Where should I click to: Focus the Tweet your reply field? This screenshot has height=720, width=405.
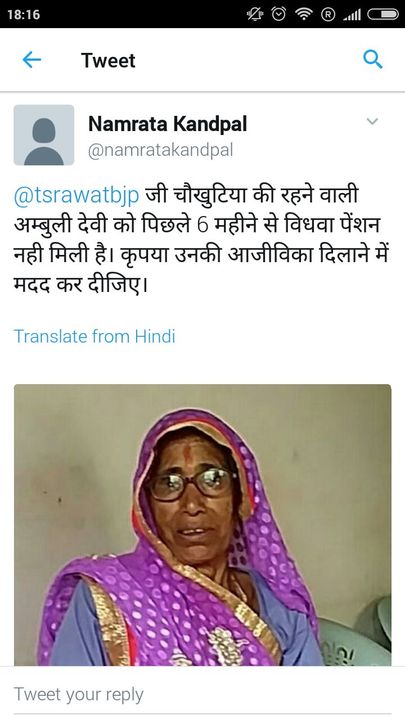pyautogui.click(x=202, y=694)
